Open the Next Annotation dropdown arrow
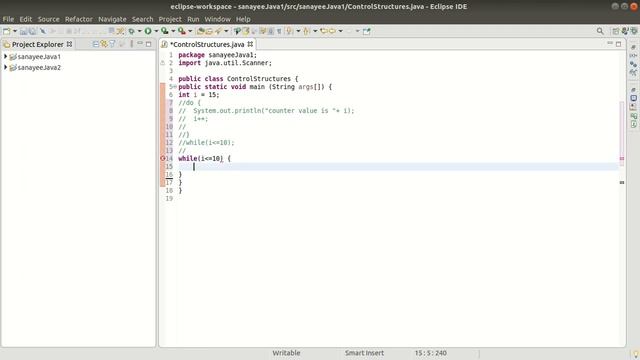 tap(298, 31)
